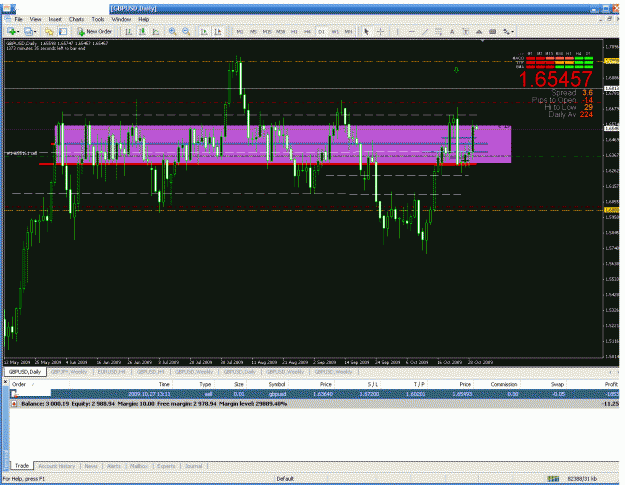Sort trades by the Order column header
The height and width of the screenshot is (485, 625).
(19, 384)
